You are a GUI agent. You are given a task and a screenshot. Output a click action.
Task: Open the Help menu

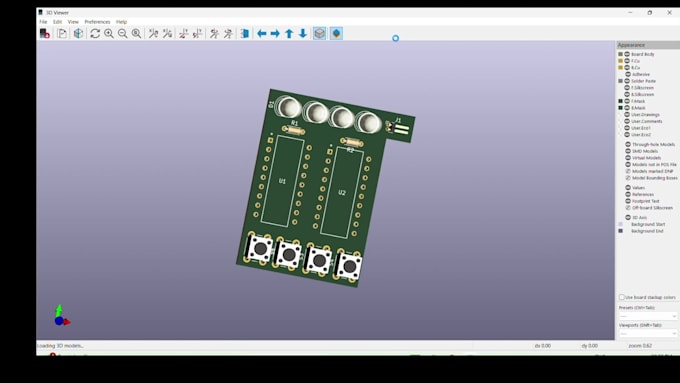tap(121, 22)
